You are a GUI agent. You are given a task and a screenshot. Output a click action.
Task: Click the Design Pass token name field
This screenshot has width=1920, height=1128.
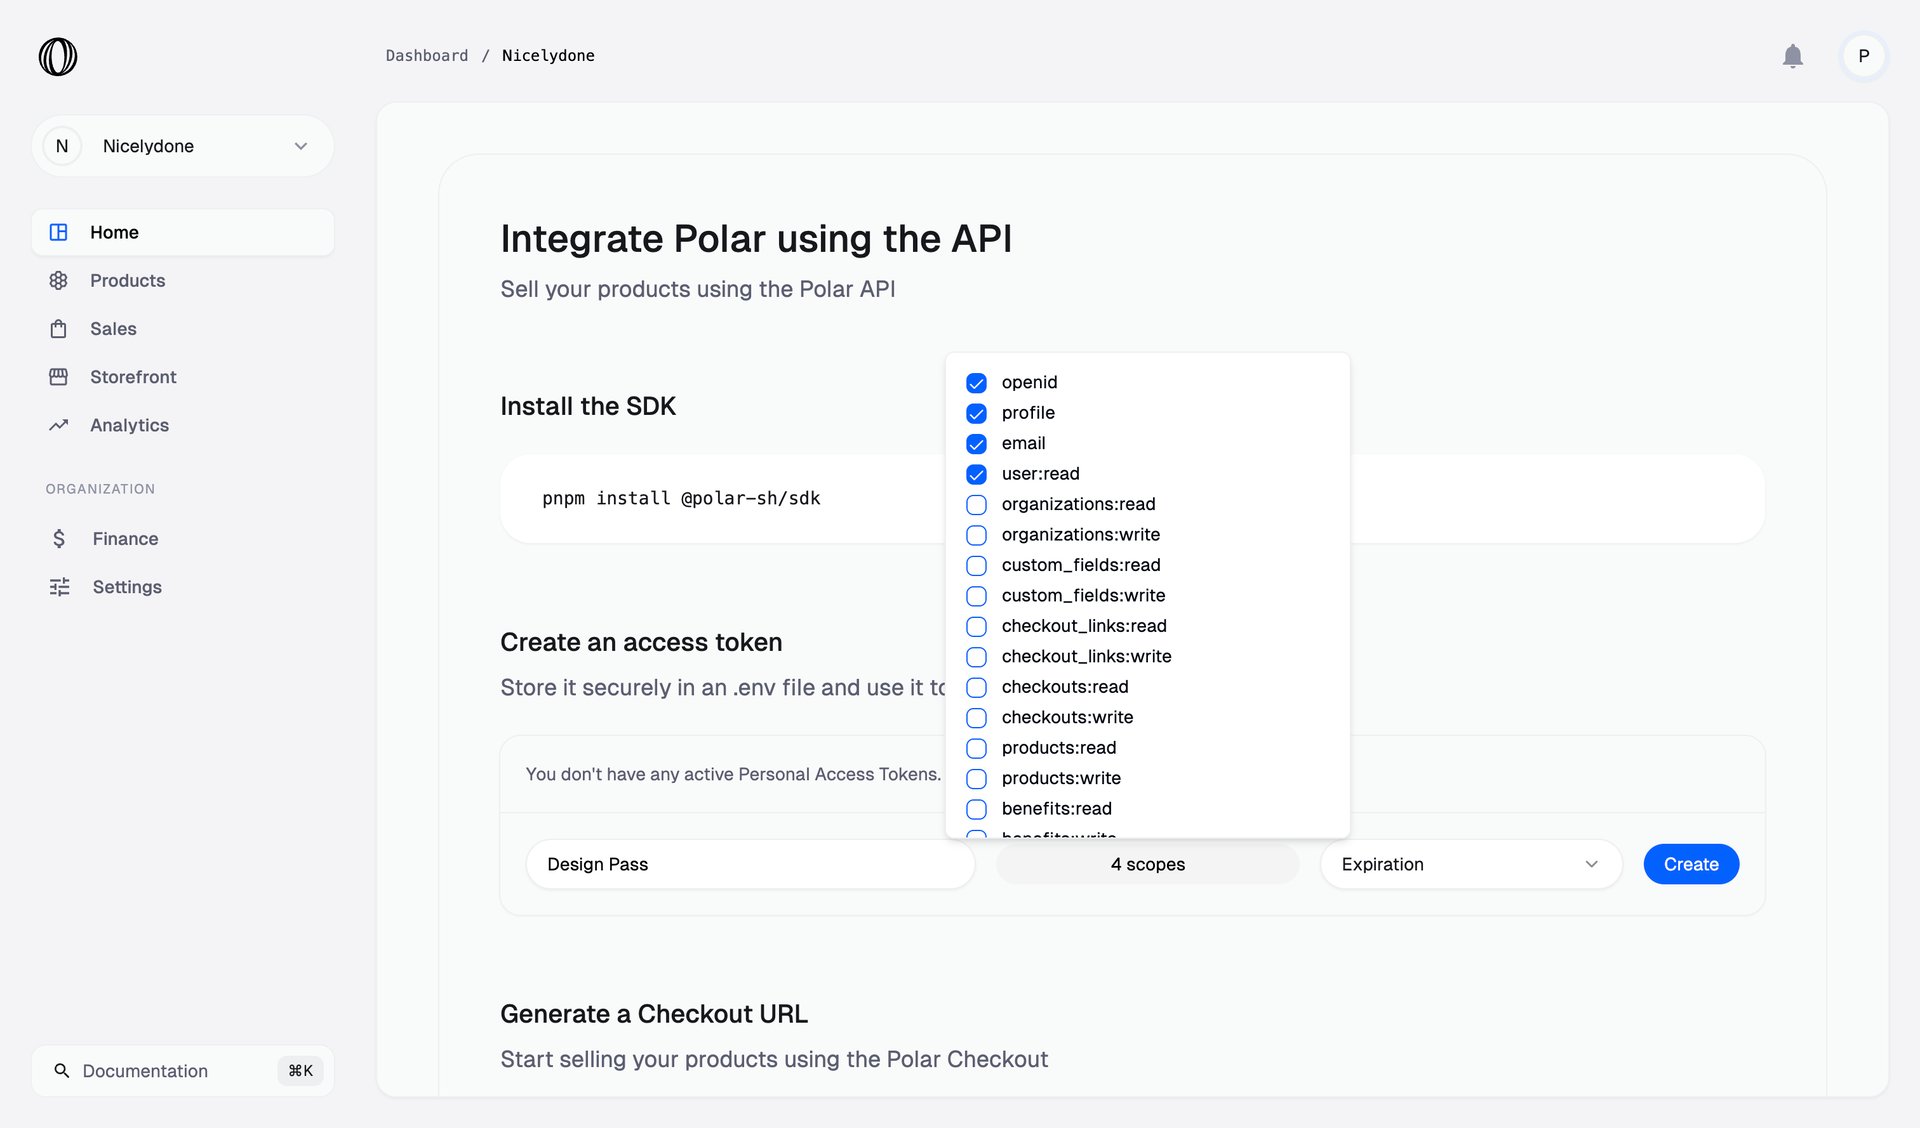(749, 864)
